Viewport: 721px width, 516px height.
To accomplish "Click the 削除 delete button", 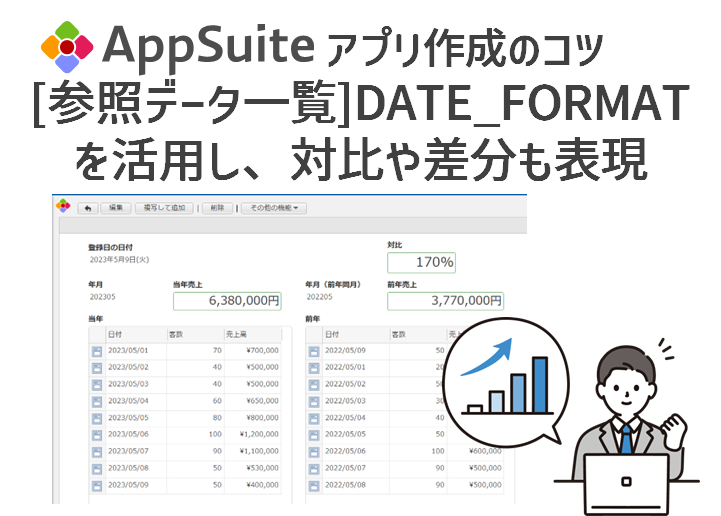I will point(217,208).
